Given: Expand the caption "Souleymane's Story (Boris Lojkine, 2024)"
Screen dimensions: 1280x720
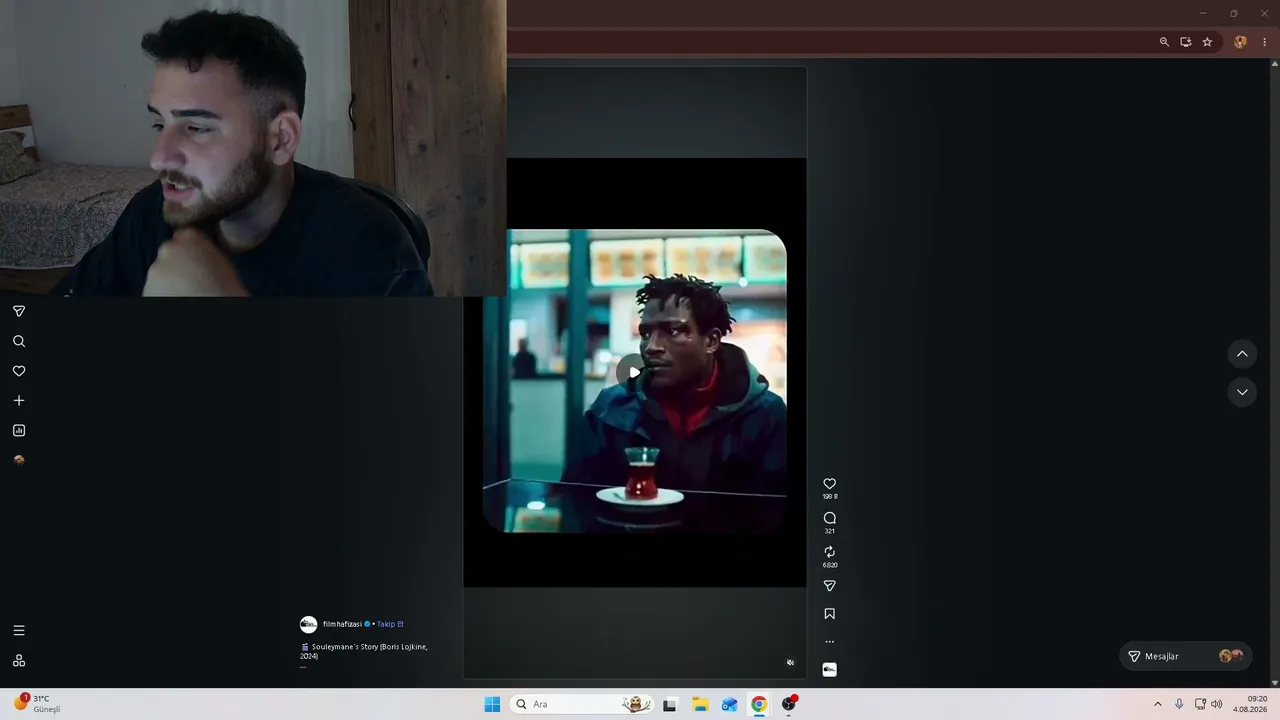Looking at the screenshot, I should pos(364,651).
